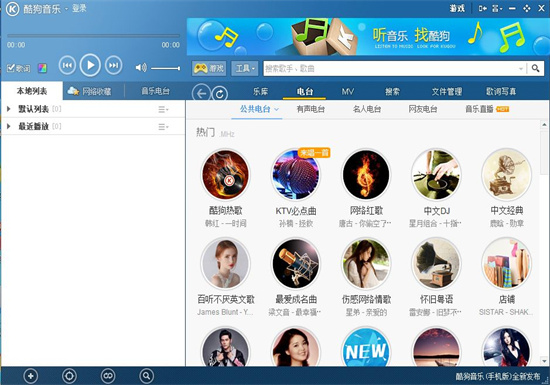Open 音乐直播 HOT sub-tab
Screen dimensions: 550x385
coord(487,109)
